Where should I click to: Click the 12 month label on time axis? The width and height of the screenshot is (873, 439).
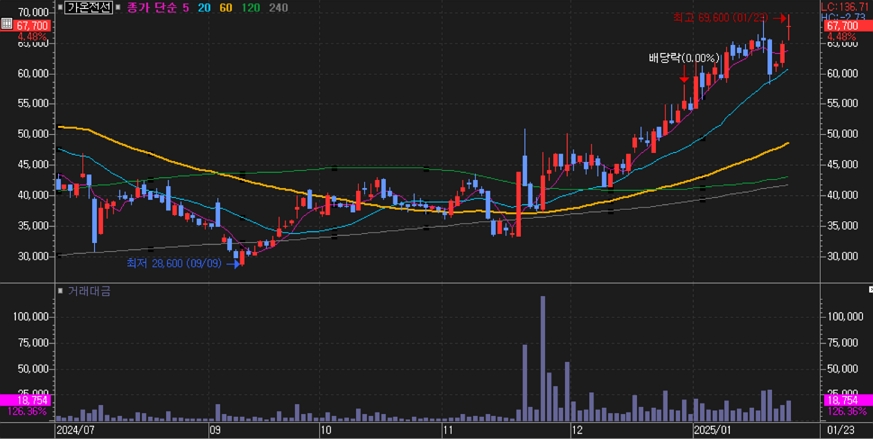[577, 430]
